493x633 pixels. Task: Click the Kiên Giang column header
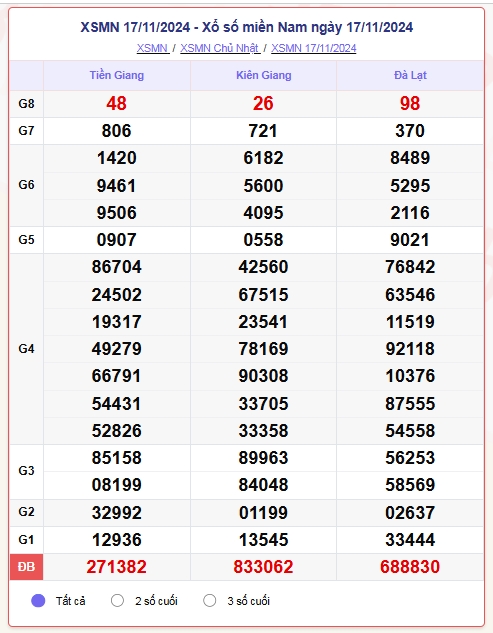264,75
